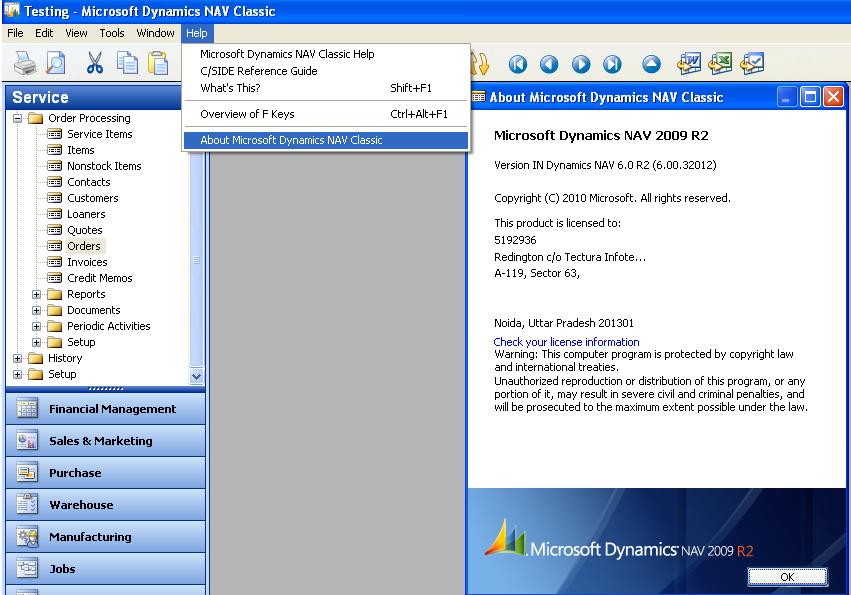Expand the History folder
This screenshot has height=595, width=851.
(17, 358)
